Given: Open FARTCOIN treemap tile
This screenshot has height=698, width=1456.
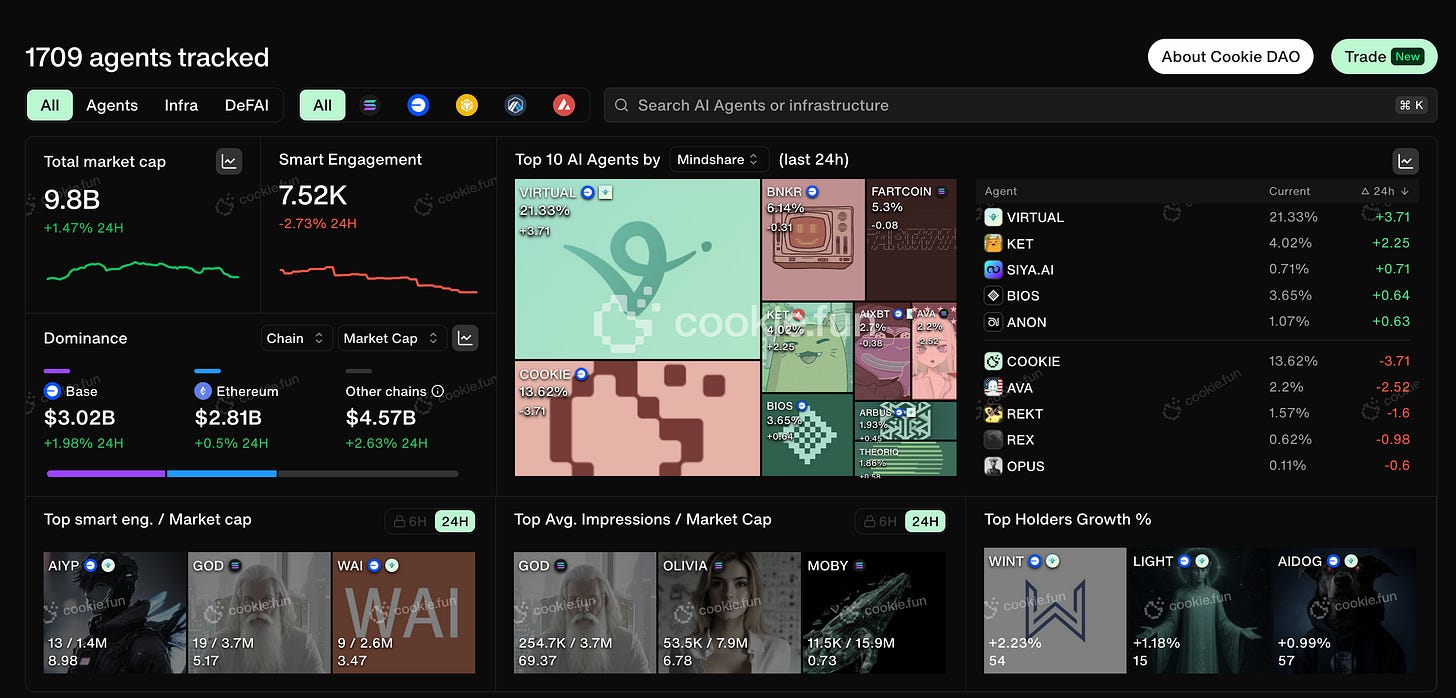Looking at the screenshot, I should tap(911, 240).
